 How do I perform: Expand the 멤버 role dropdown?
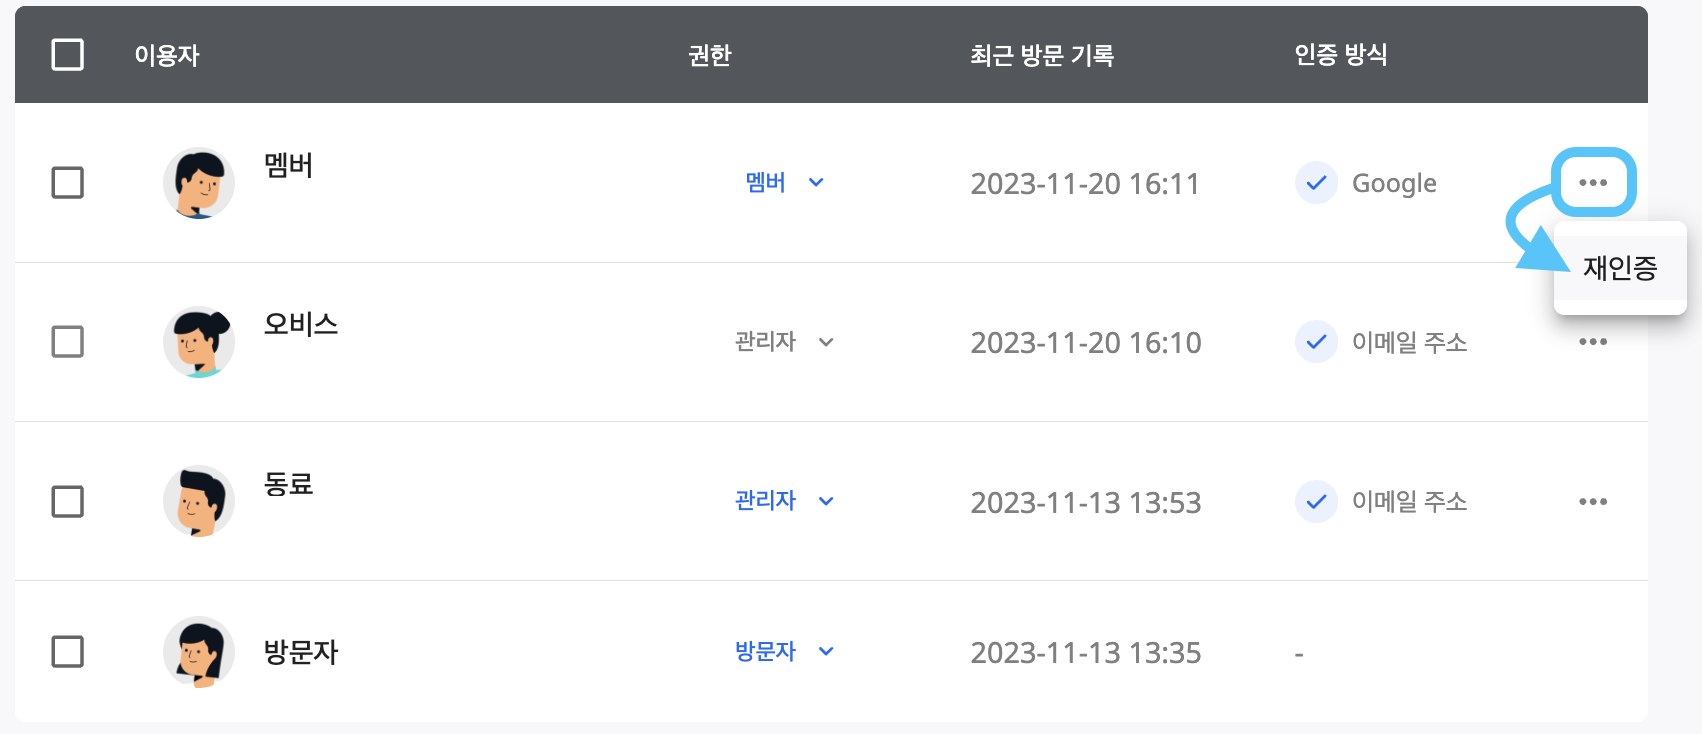coord(785,182)
